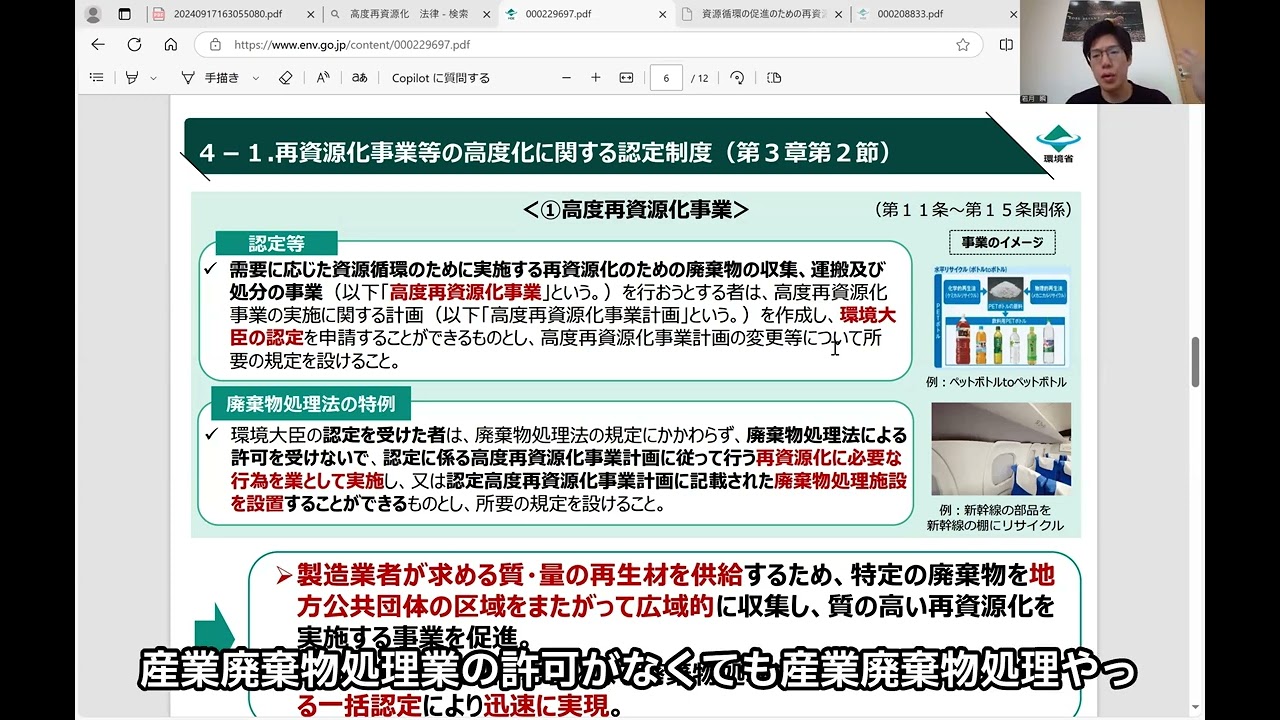Zoom out the PDF

(x=566, y=78)
